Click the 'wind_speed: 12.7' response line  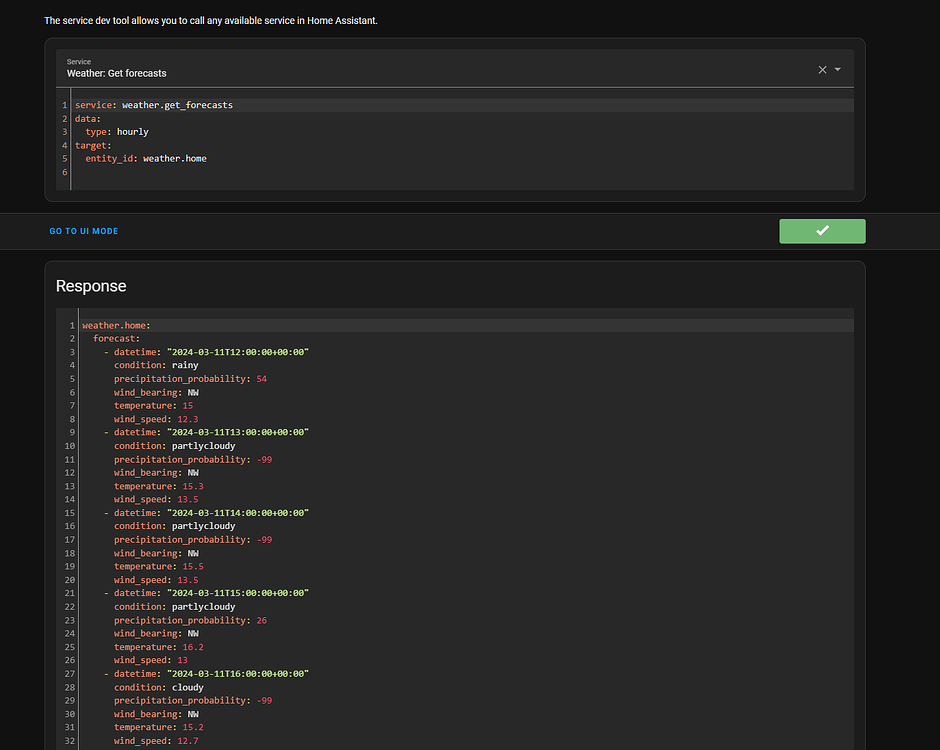click(x=156, y=741)
